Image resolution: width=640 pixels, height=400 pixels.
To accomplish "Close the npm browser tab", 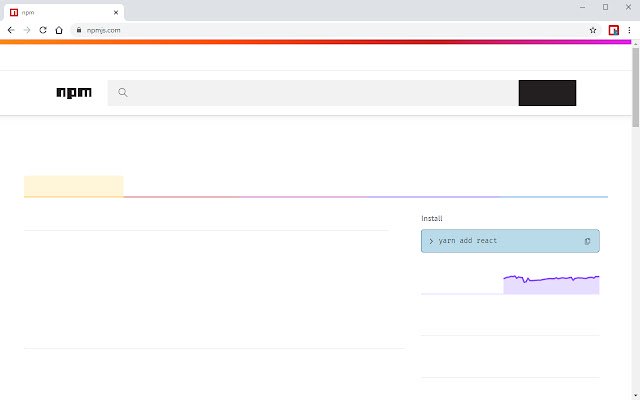I will 116,13.
